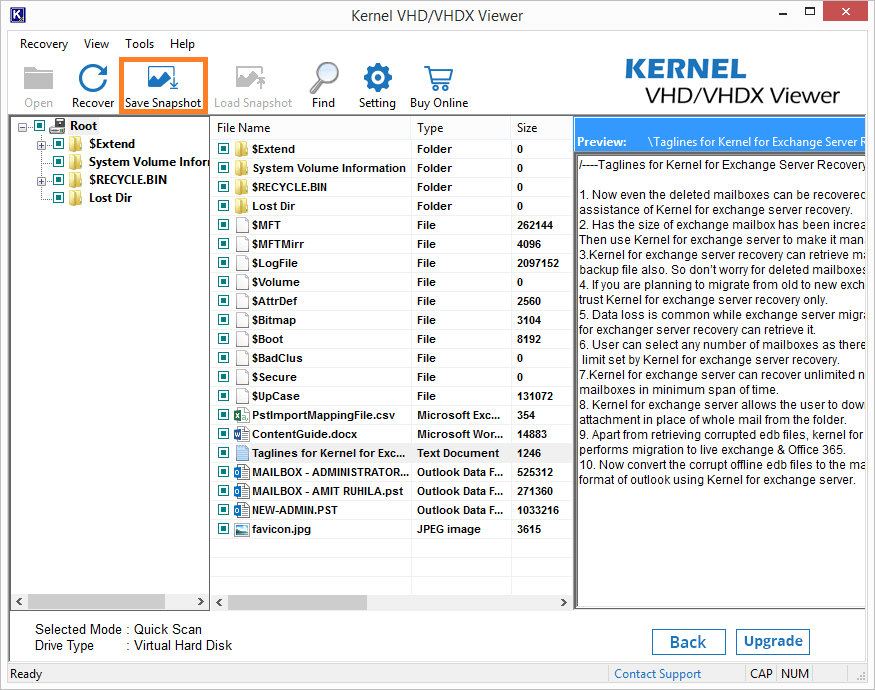Open the View menu

96,44
